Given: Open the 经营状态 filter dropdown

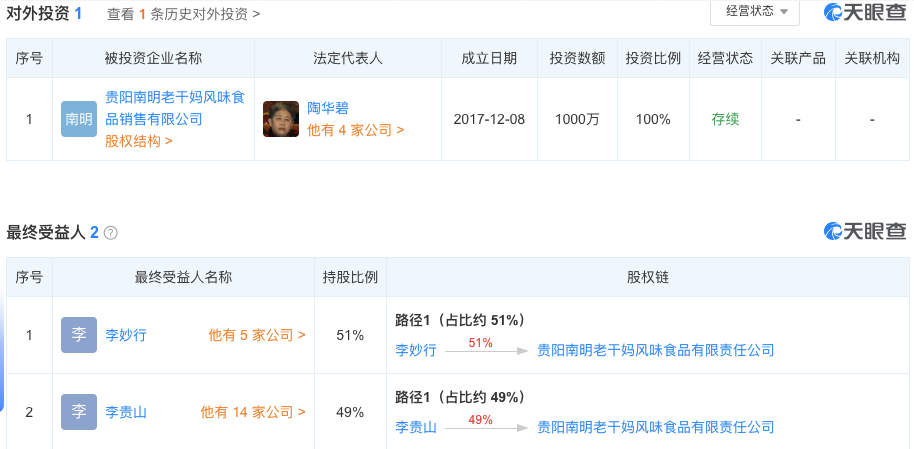Looking at the screenshot, I should click(754, 11).
